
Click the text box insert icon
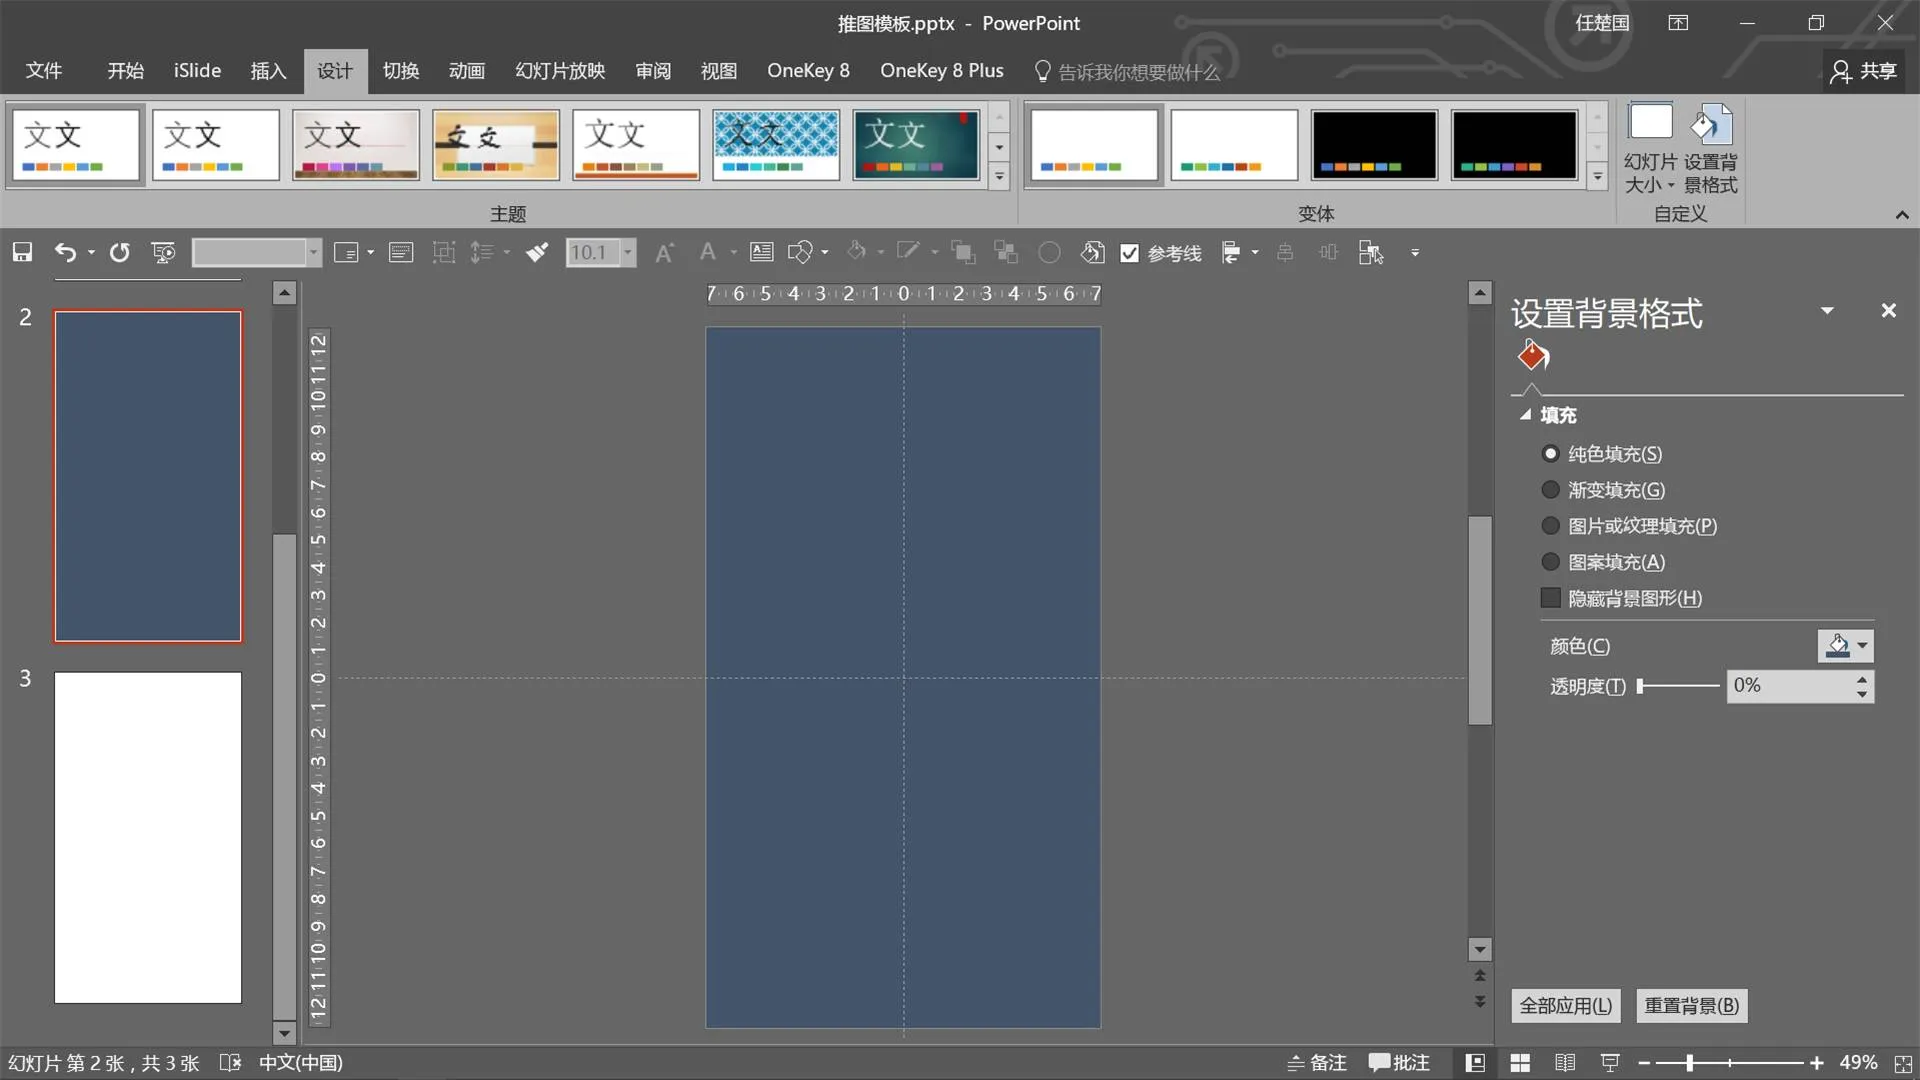tap(761, 253)
